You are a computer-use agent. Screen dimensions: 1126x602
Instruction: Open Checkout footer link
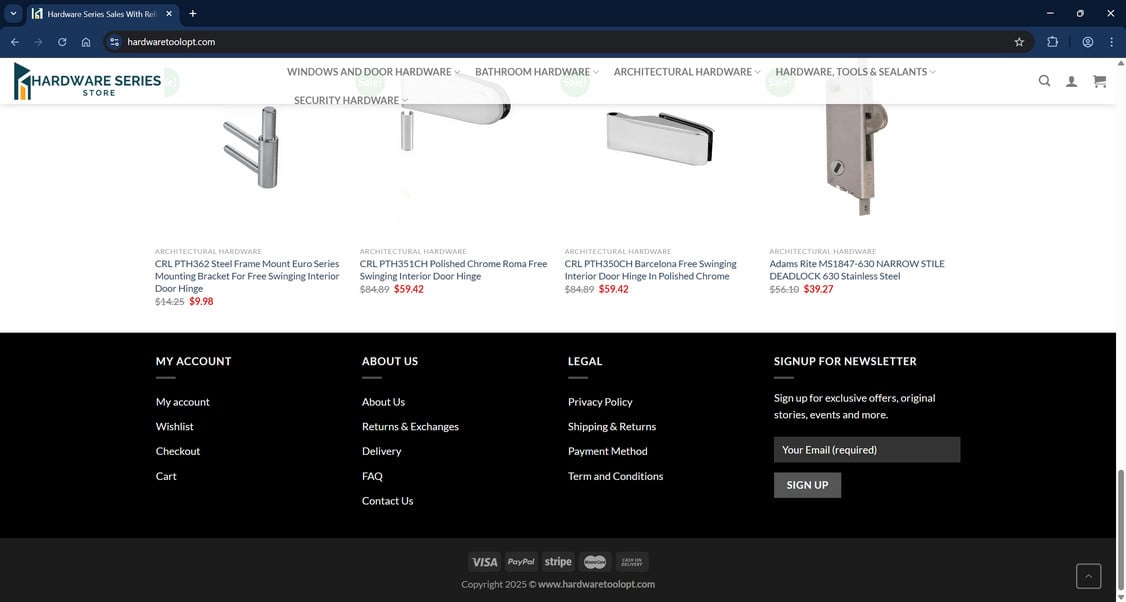point(178,451)
